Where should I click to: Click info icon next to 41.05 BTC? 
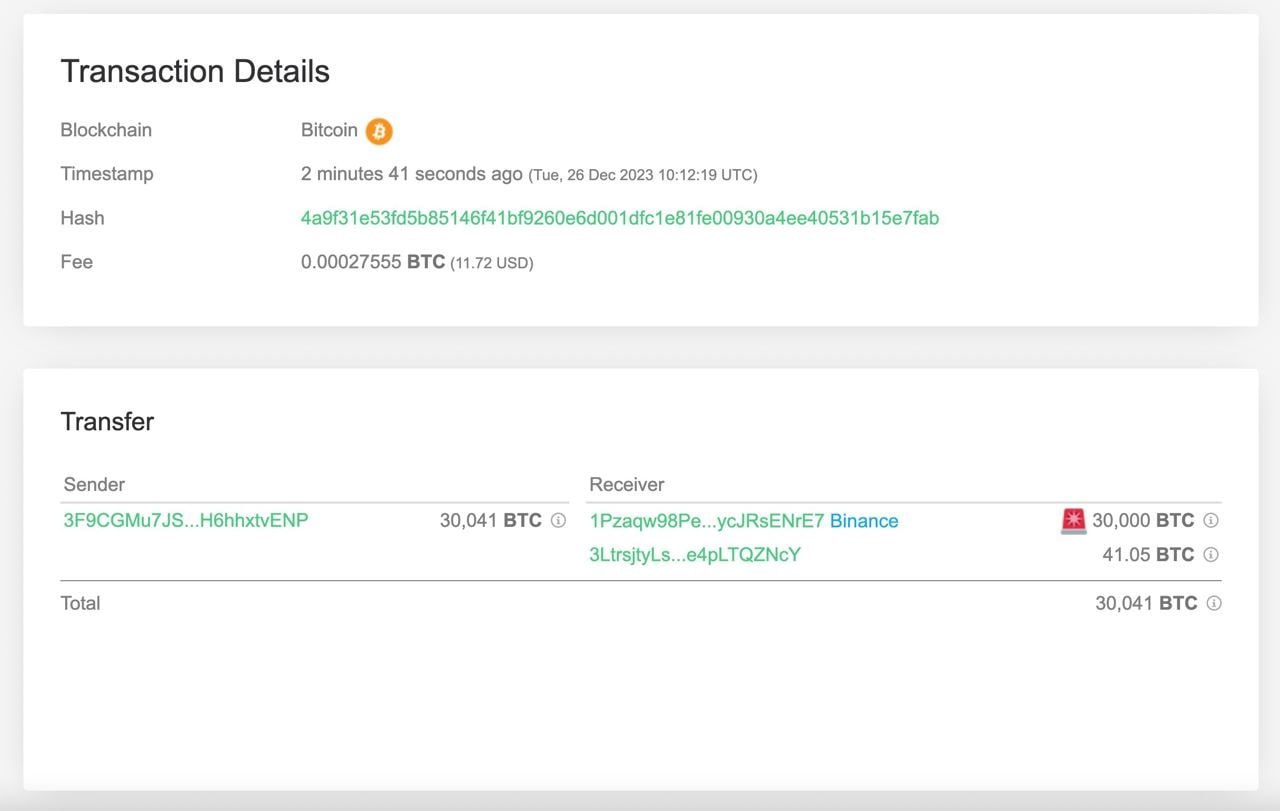click(x=1211, y=555)
